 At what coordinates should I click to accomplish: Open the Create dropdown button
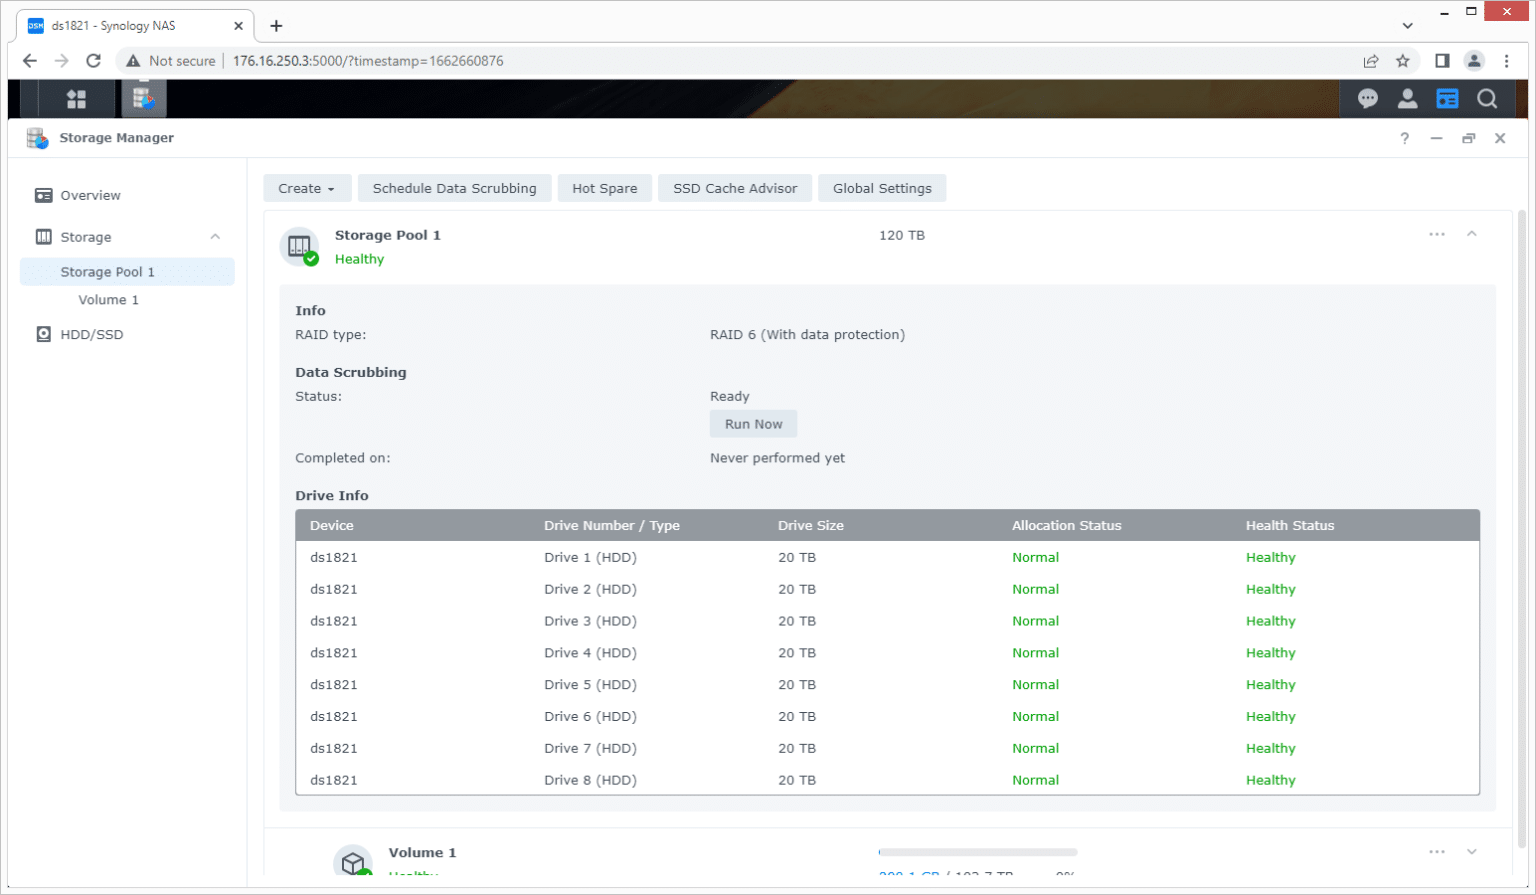(307, 188)
